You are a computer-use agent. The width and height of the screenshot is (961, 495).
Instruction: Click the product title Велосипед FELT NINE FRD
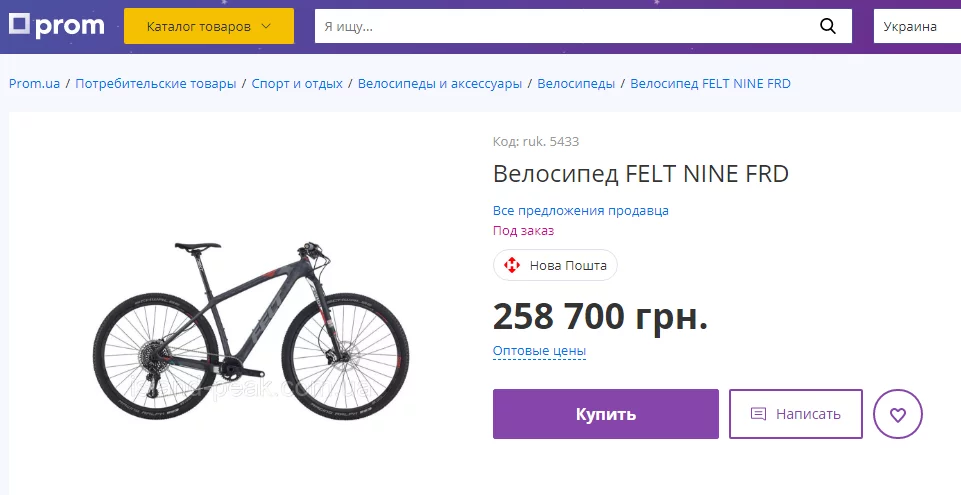(x=640, y=174)
